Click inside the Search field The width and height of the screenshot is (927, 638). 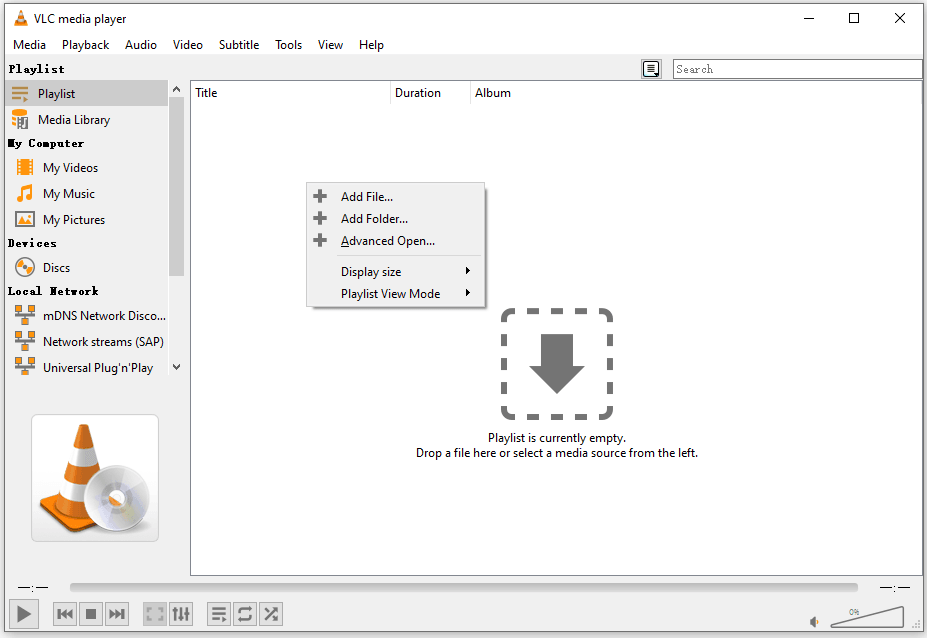pos(797,68)
